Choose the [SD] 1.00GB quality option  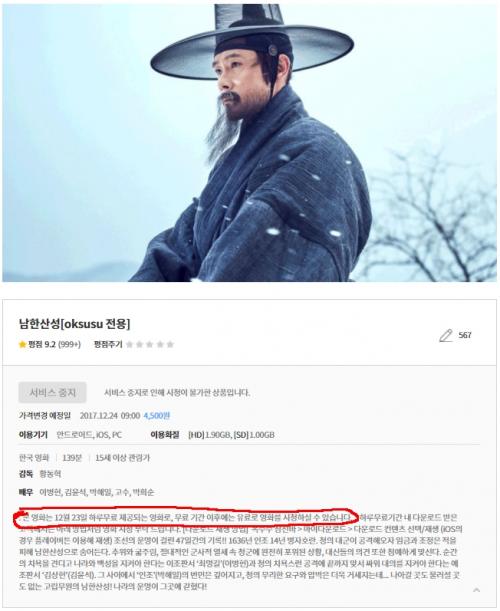click(254, 435)
